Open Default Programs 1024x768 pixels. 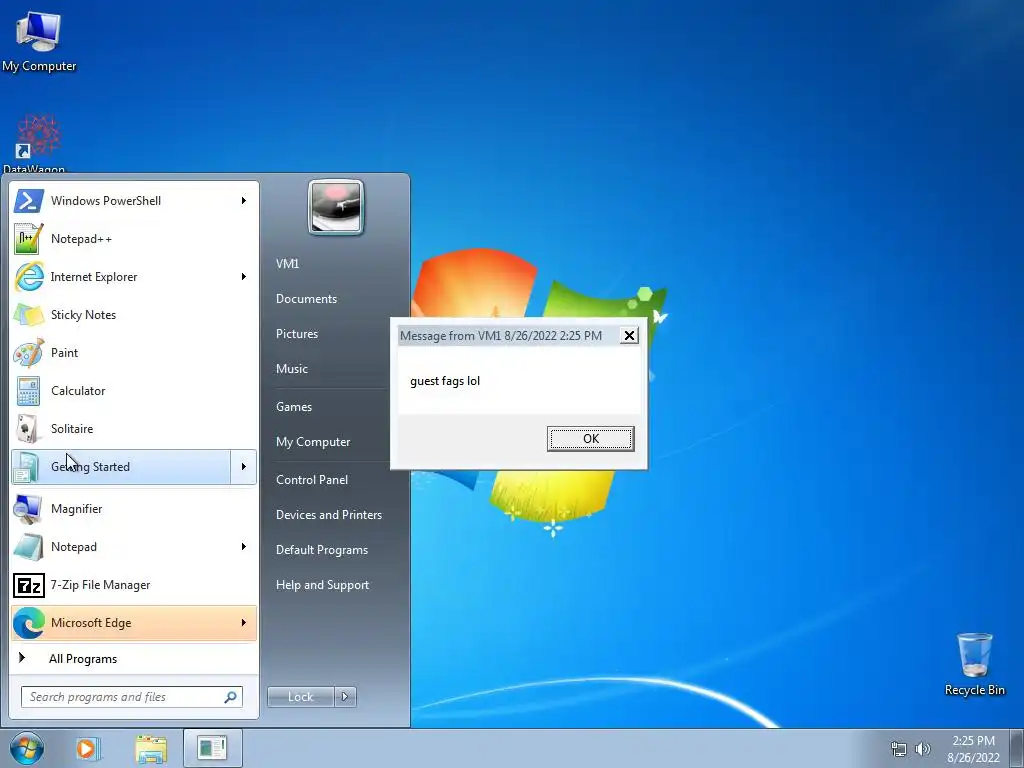[322, 550]
